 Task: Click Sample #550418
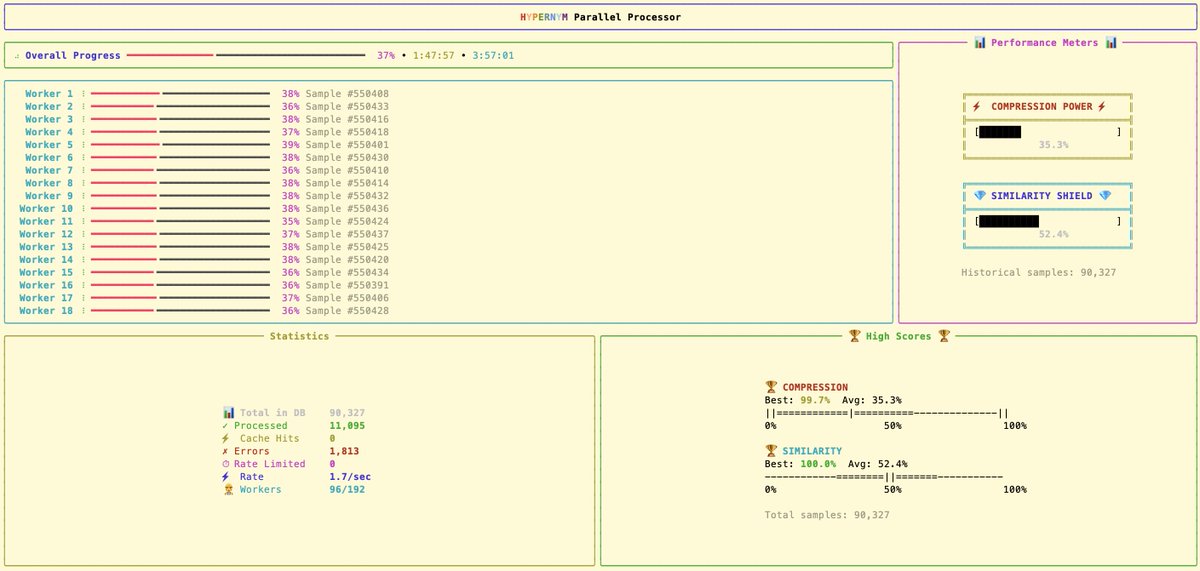click(347, 132)
